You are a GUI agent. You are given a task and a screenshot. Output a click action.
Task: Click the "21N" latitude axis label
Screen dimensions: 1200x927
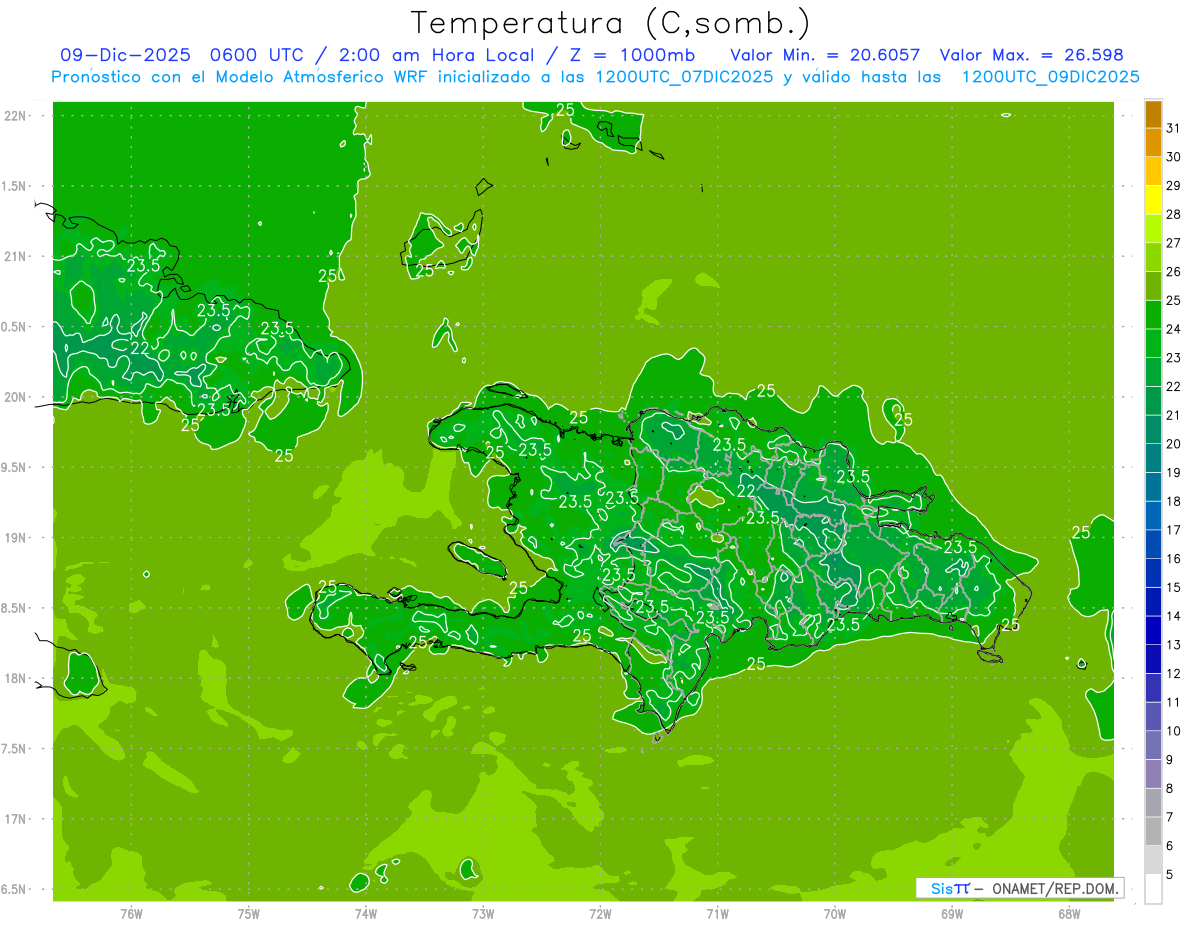pos(16,256)
